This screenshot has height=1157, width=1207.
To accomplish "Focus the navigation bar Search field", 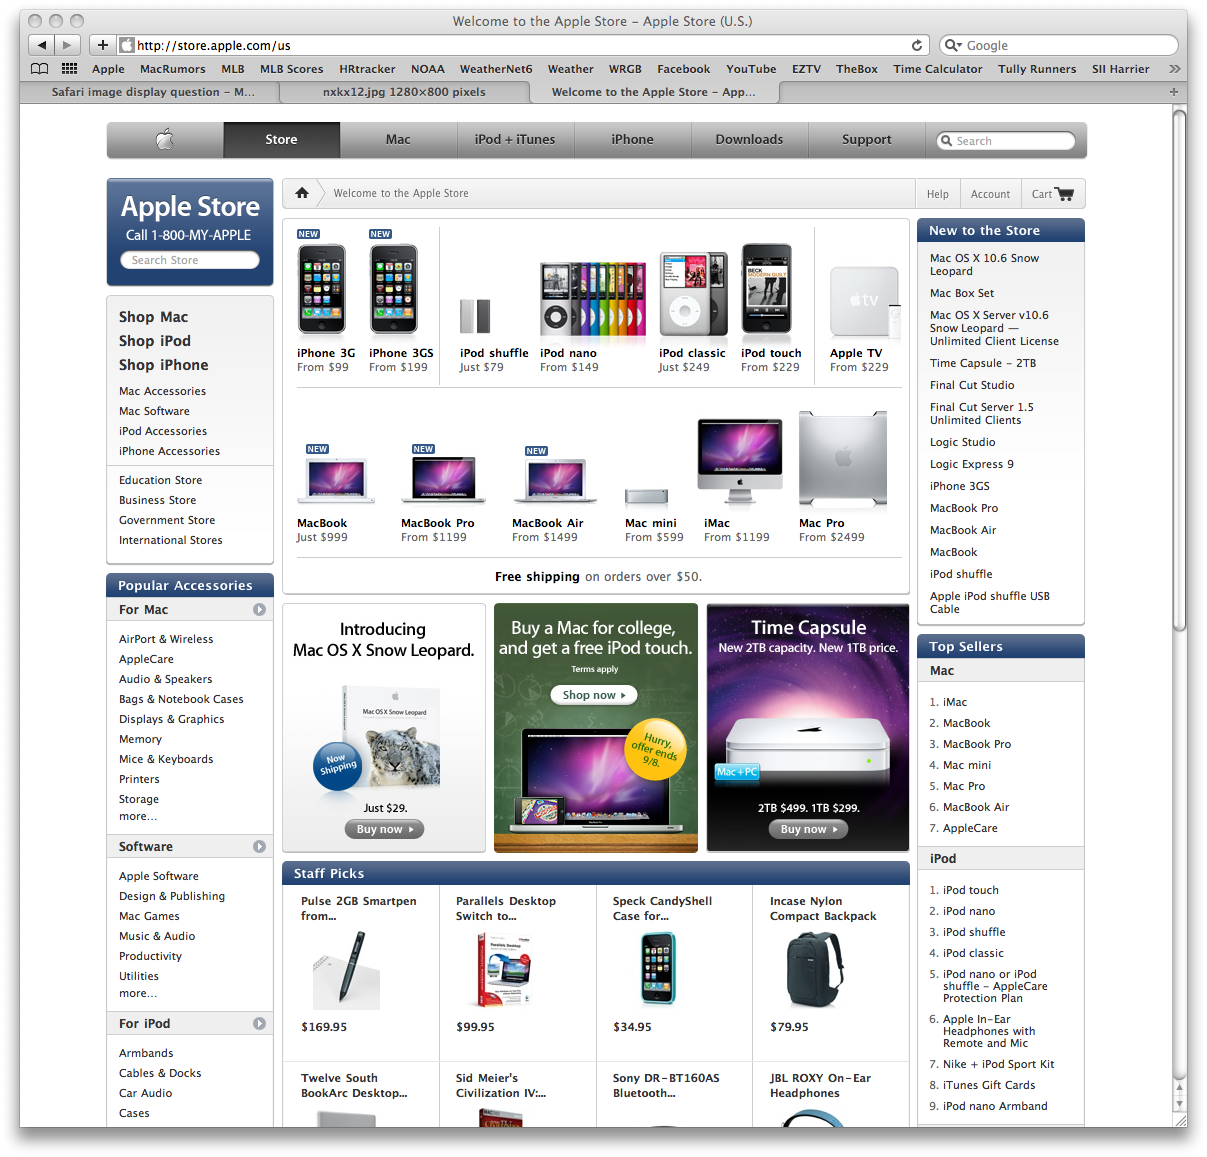I will click(1006, 141).
